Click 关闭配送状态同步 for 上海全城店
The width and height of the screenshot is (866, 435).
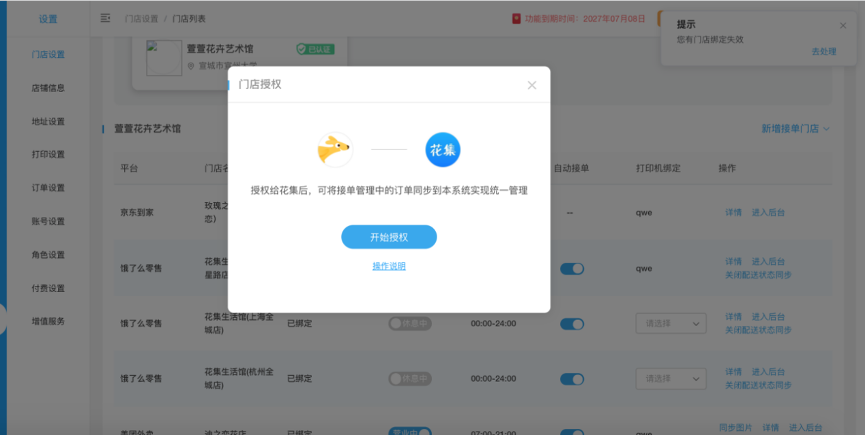coord(758,330)
